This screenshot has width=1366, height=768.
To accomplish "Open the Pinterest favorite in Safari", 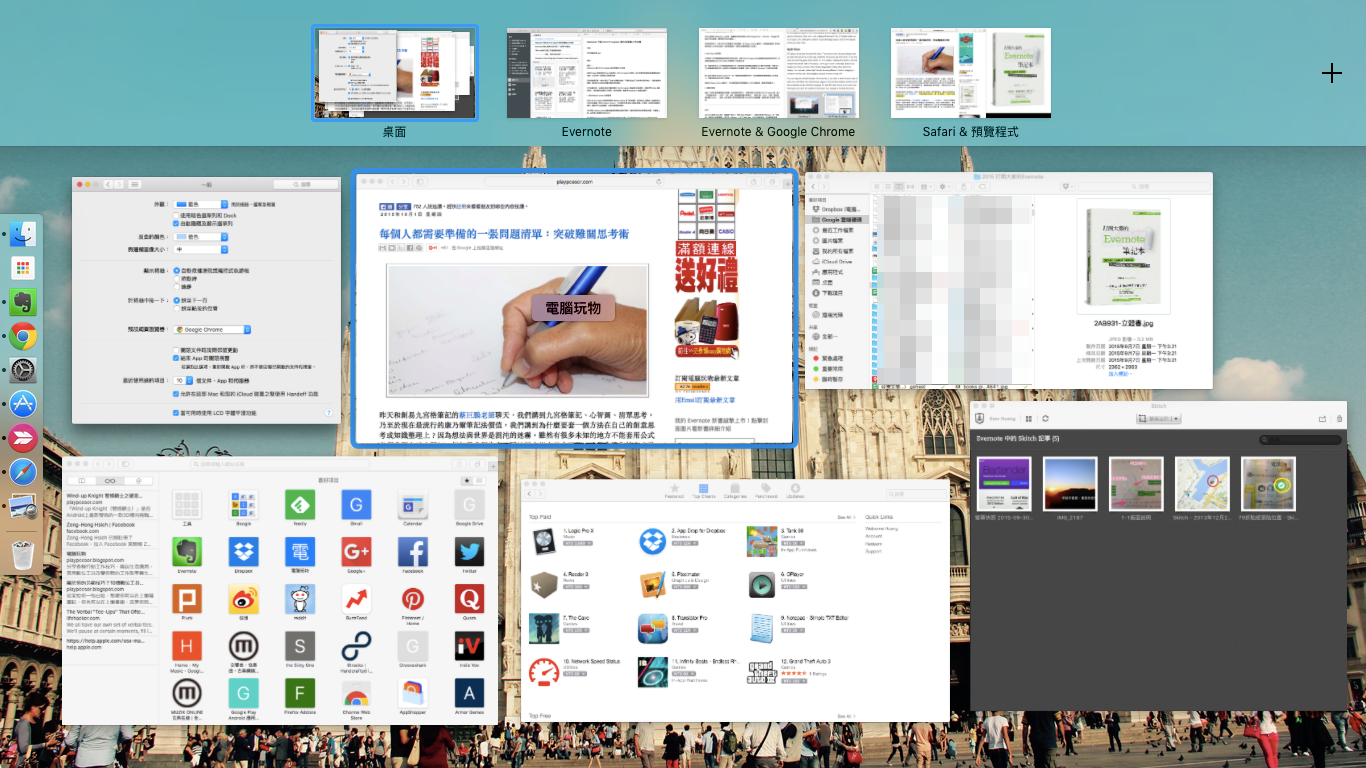I will [x=413, y=599].
